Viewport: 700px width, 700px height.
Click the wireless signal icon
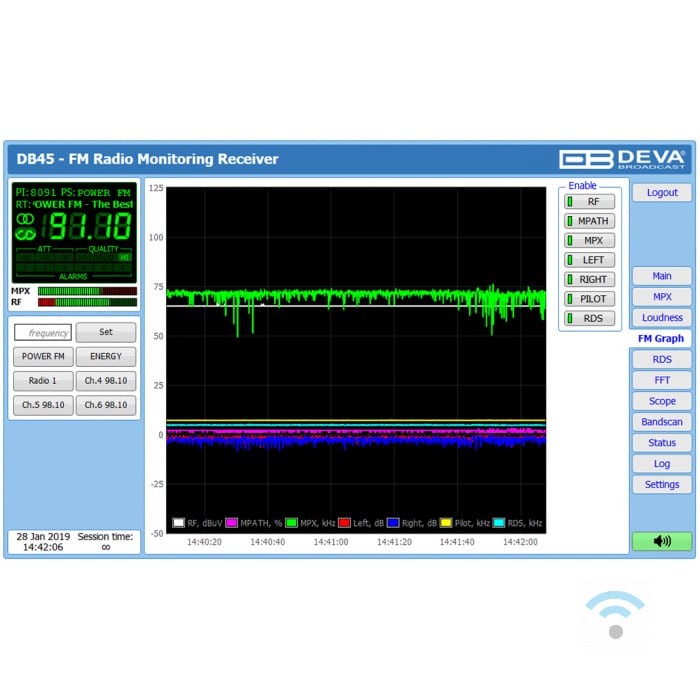click(615, 613)
